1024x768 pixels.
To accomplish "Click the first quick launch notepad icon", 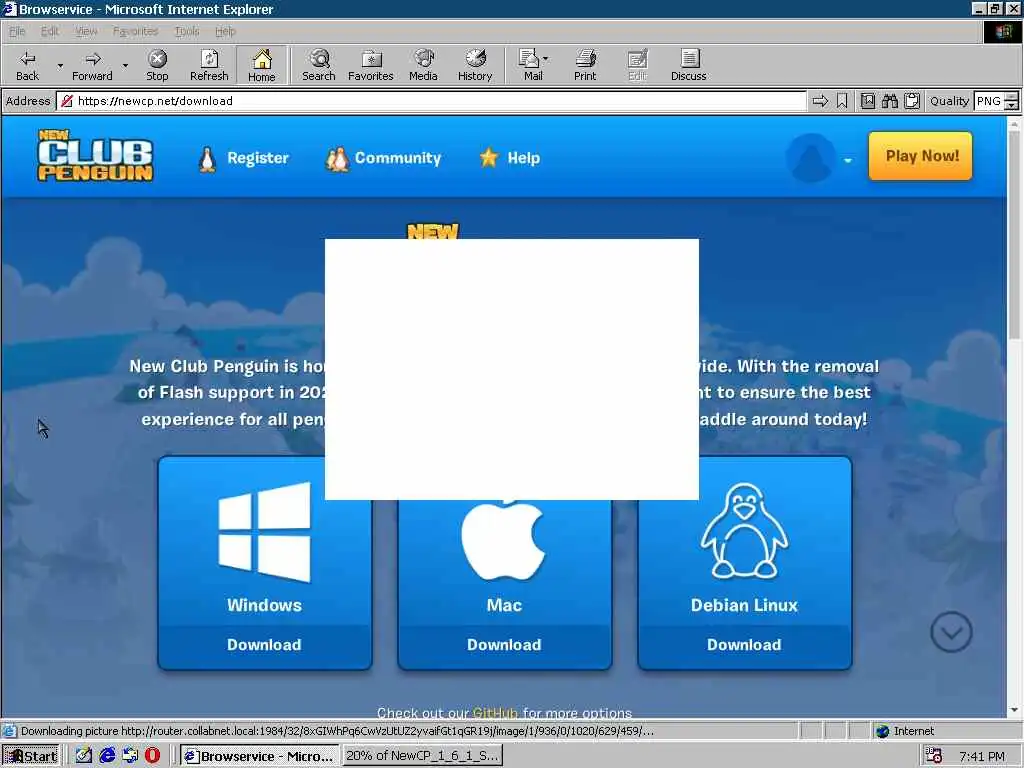I will point(84,756).
